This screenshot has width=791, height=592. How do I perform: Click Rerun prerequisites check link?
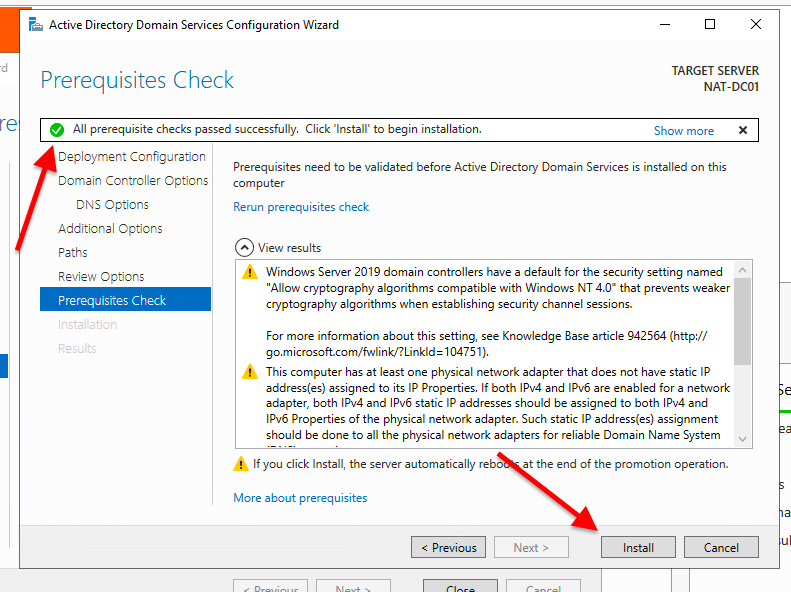[301, 207]
